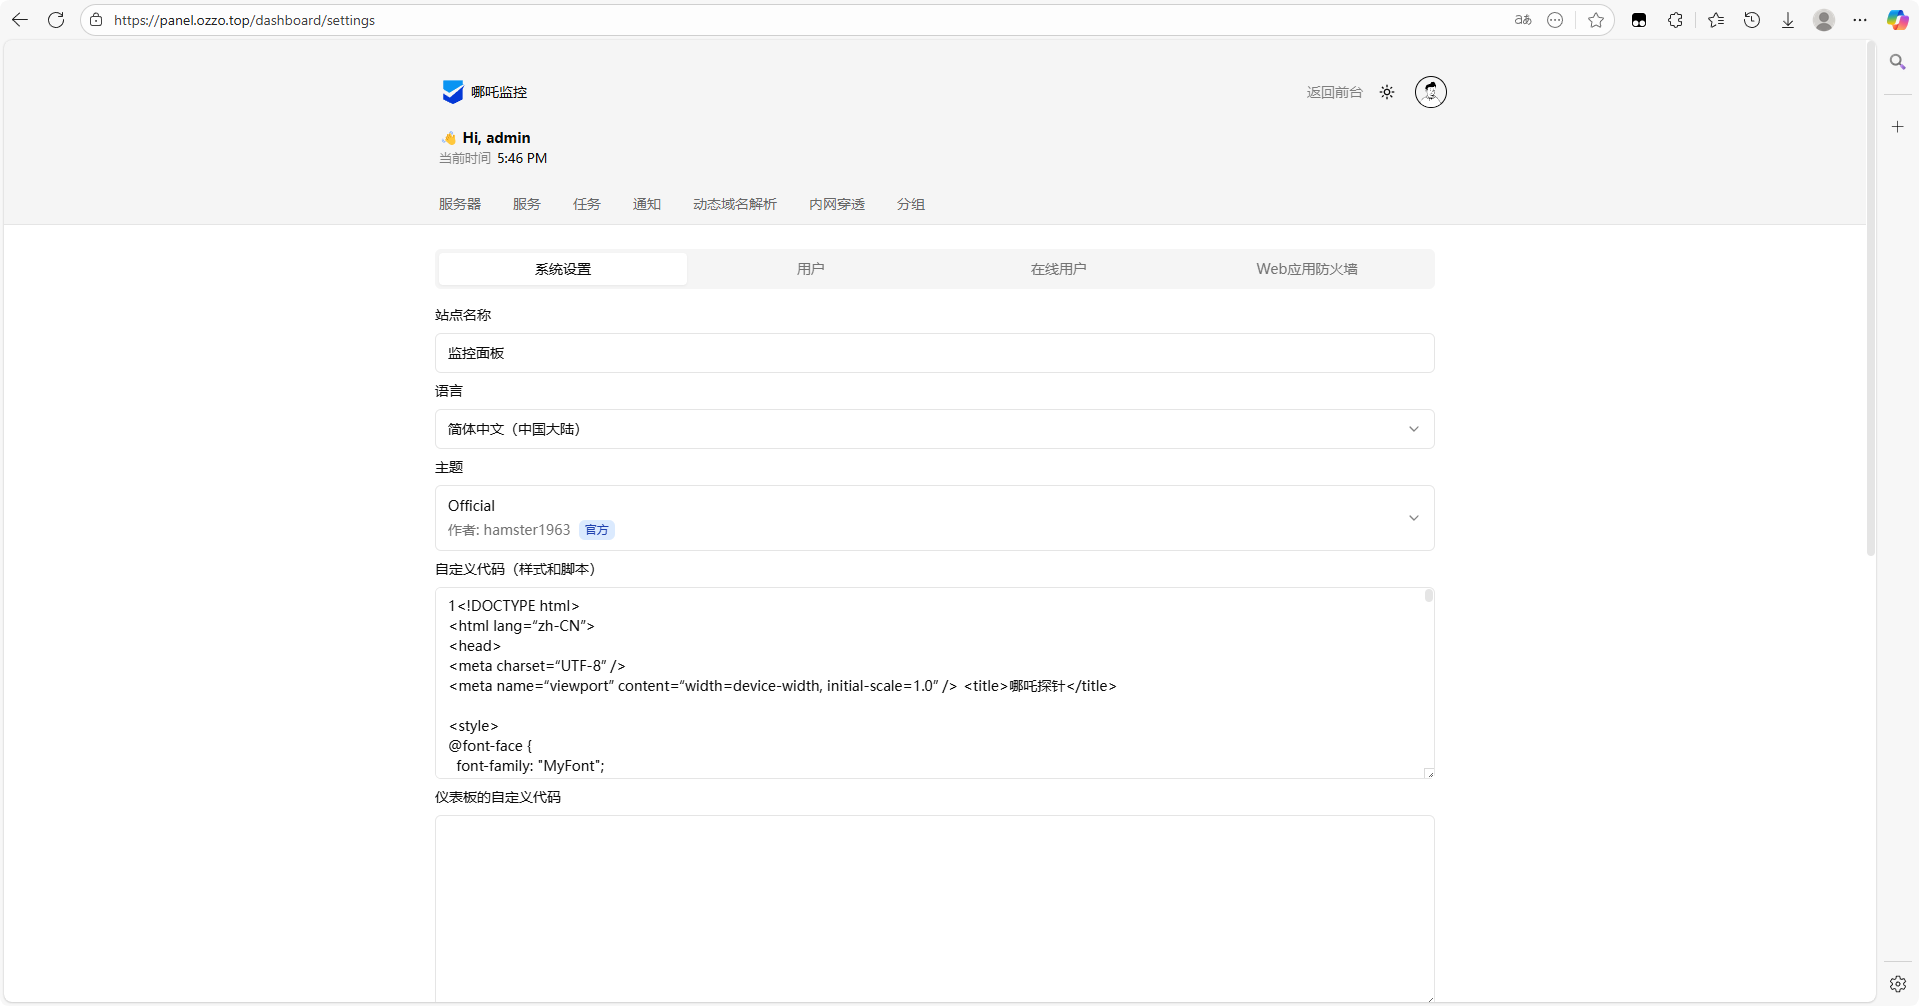Open 动态域名解析 navigation item
The height and width of the screenshot is (1006, 1919).
point(734,204)
